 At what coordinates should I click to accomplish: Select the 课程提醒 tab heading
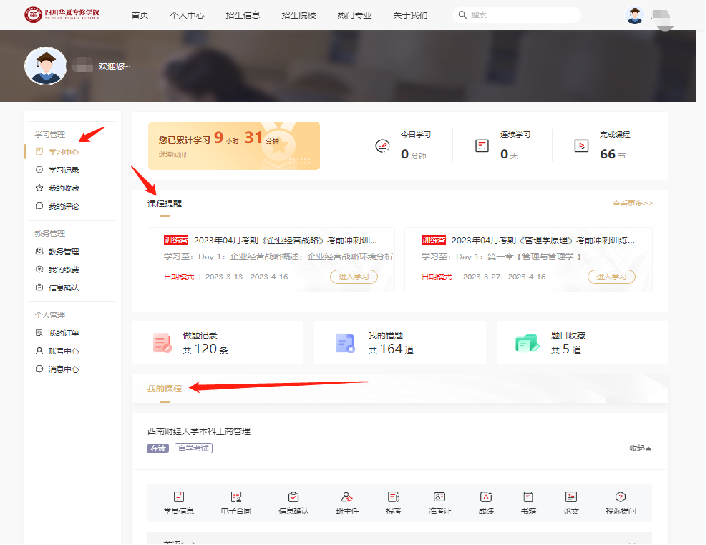[x=164, y=204]
